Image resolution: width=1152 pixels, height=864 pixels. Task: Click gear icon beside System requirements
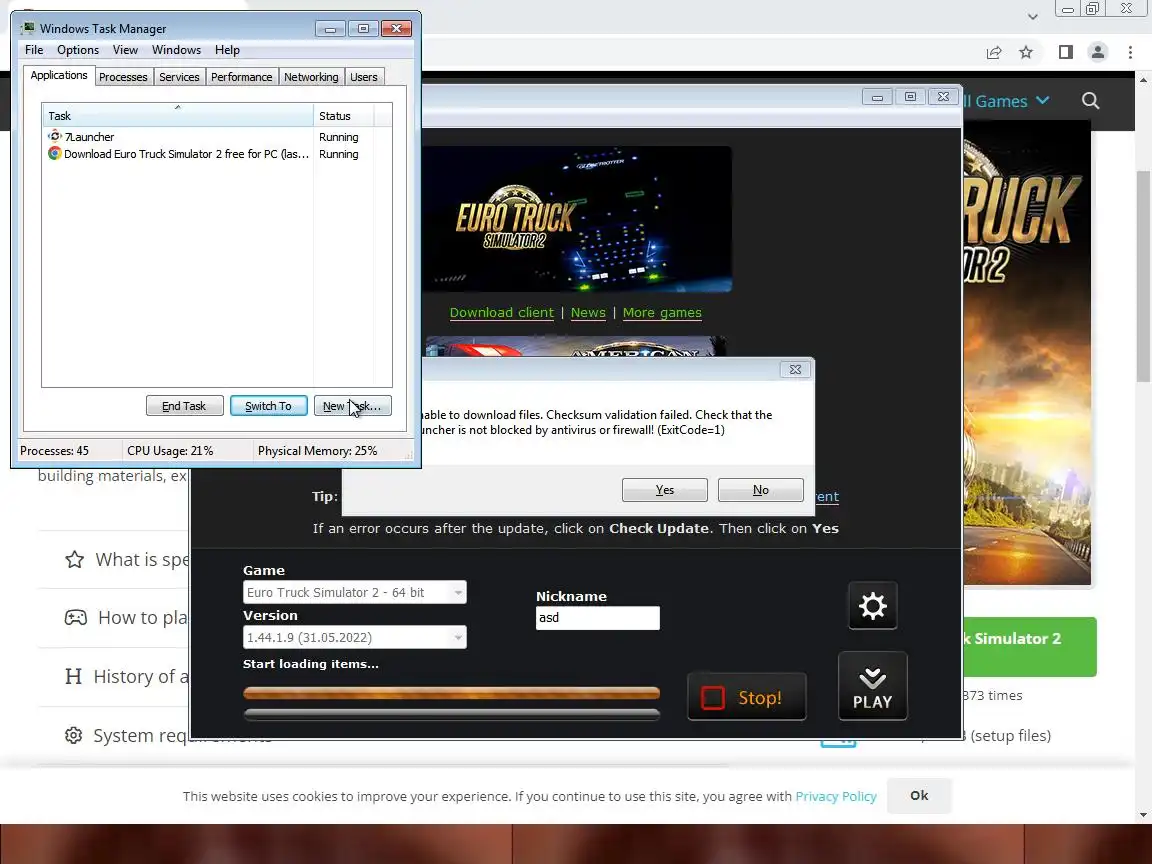(73, 735)
